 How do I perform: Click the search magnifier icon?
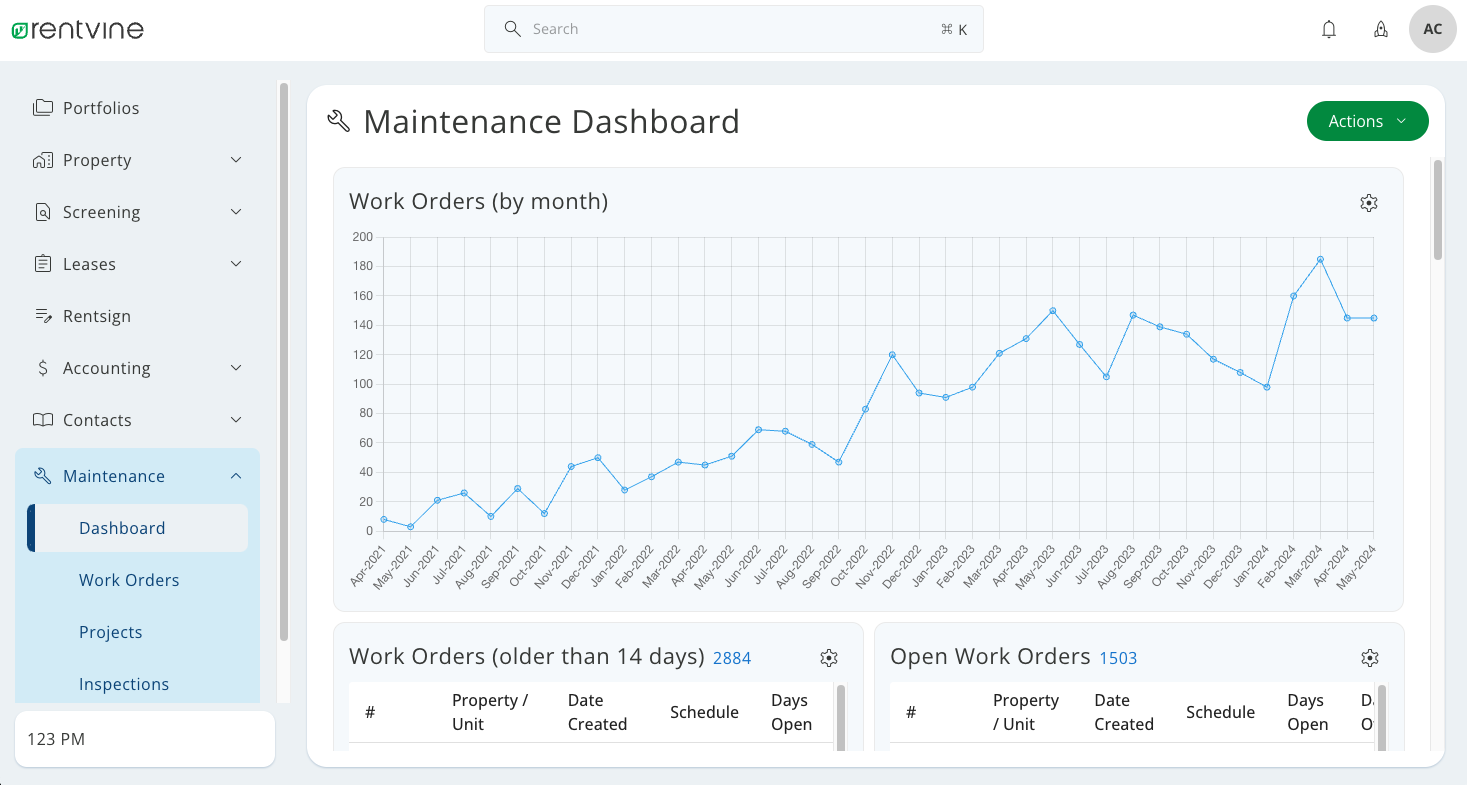(x=513, y=29)
